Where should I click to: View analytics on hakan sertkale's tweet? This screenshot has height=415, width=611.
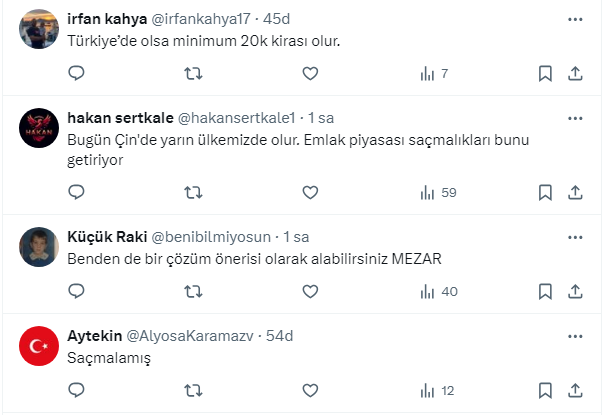point(438,192)
